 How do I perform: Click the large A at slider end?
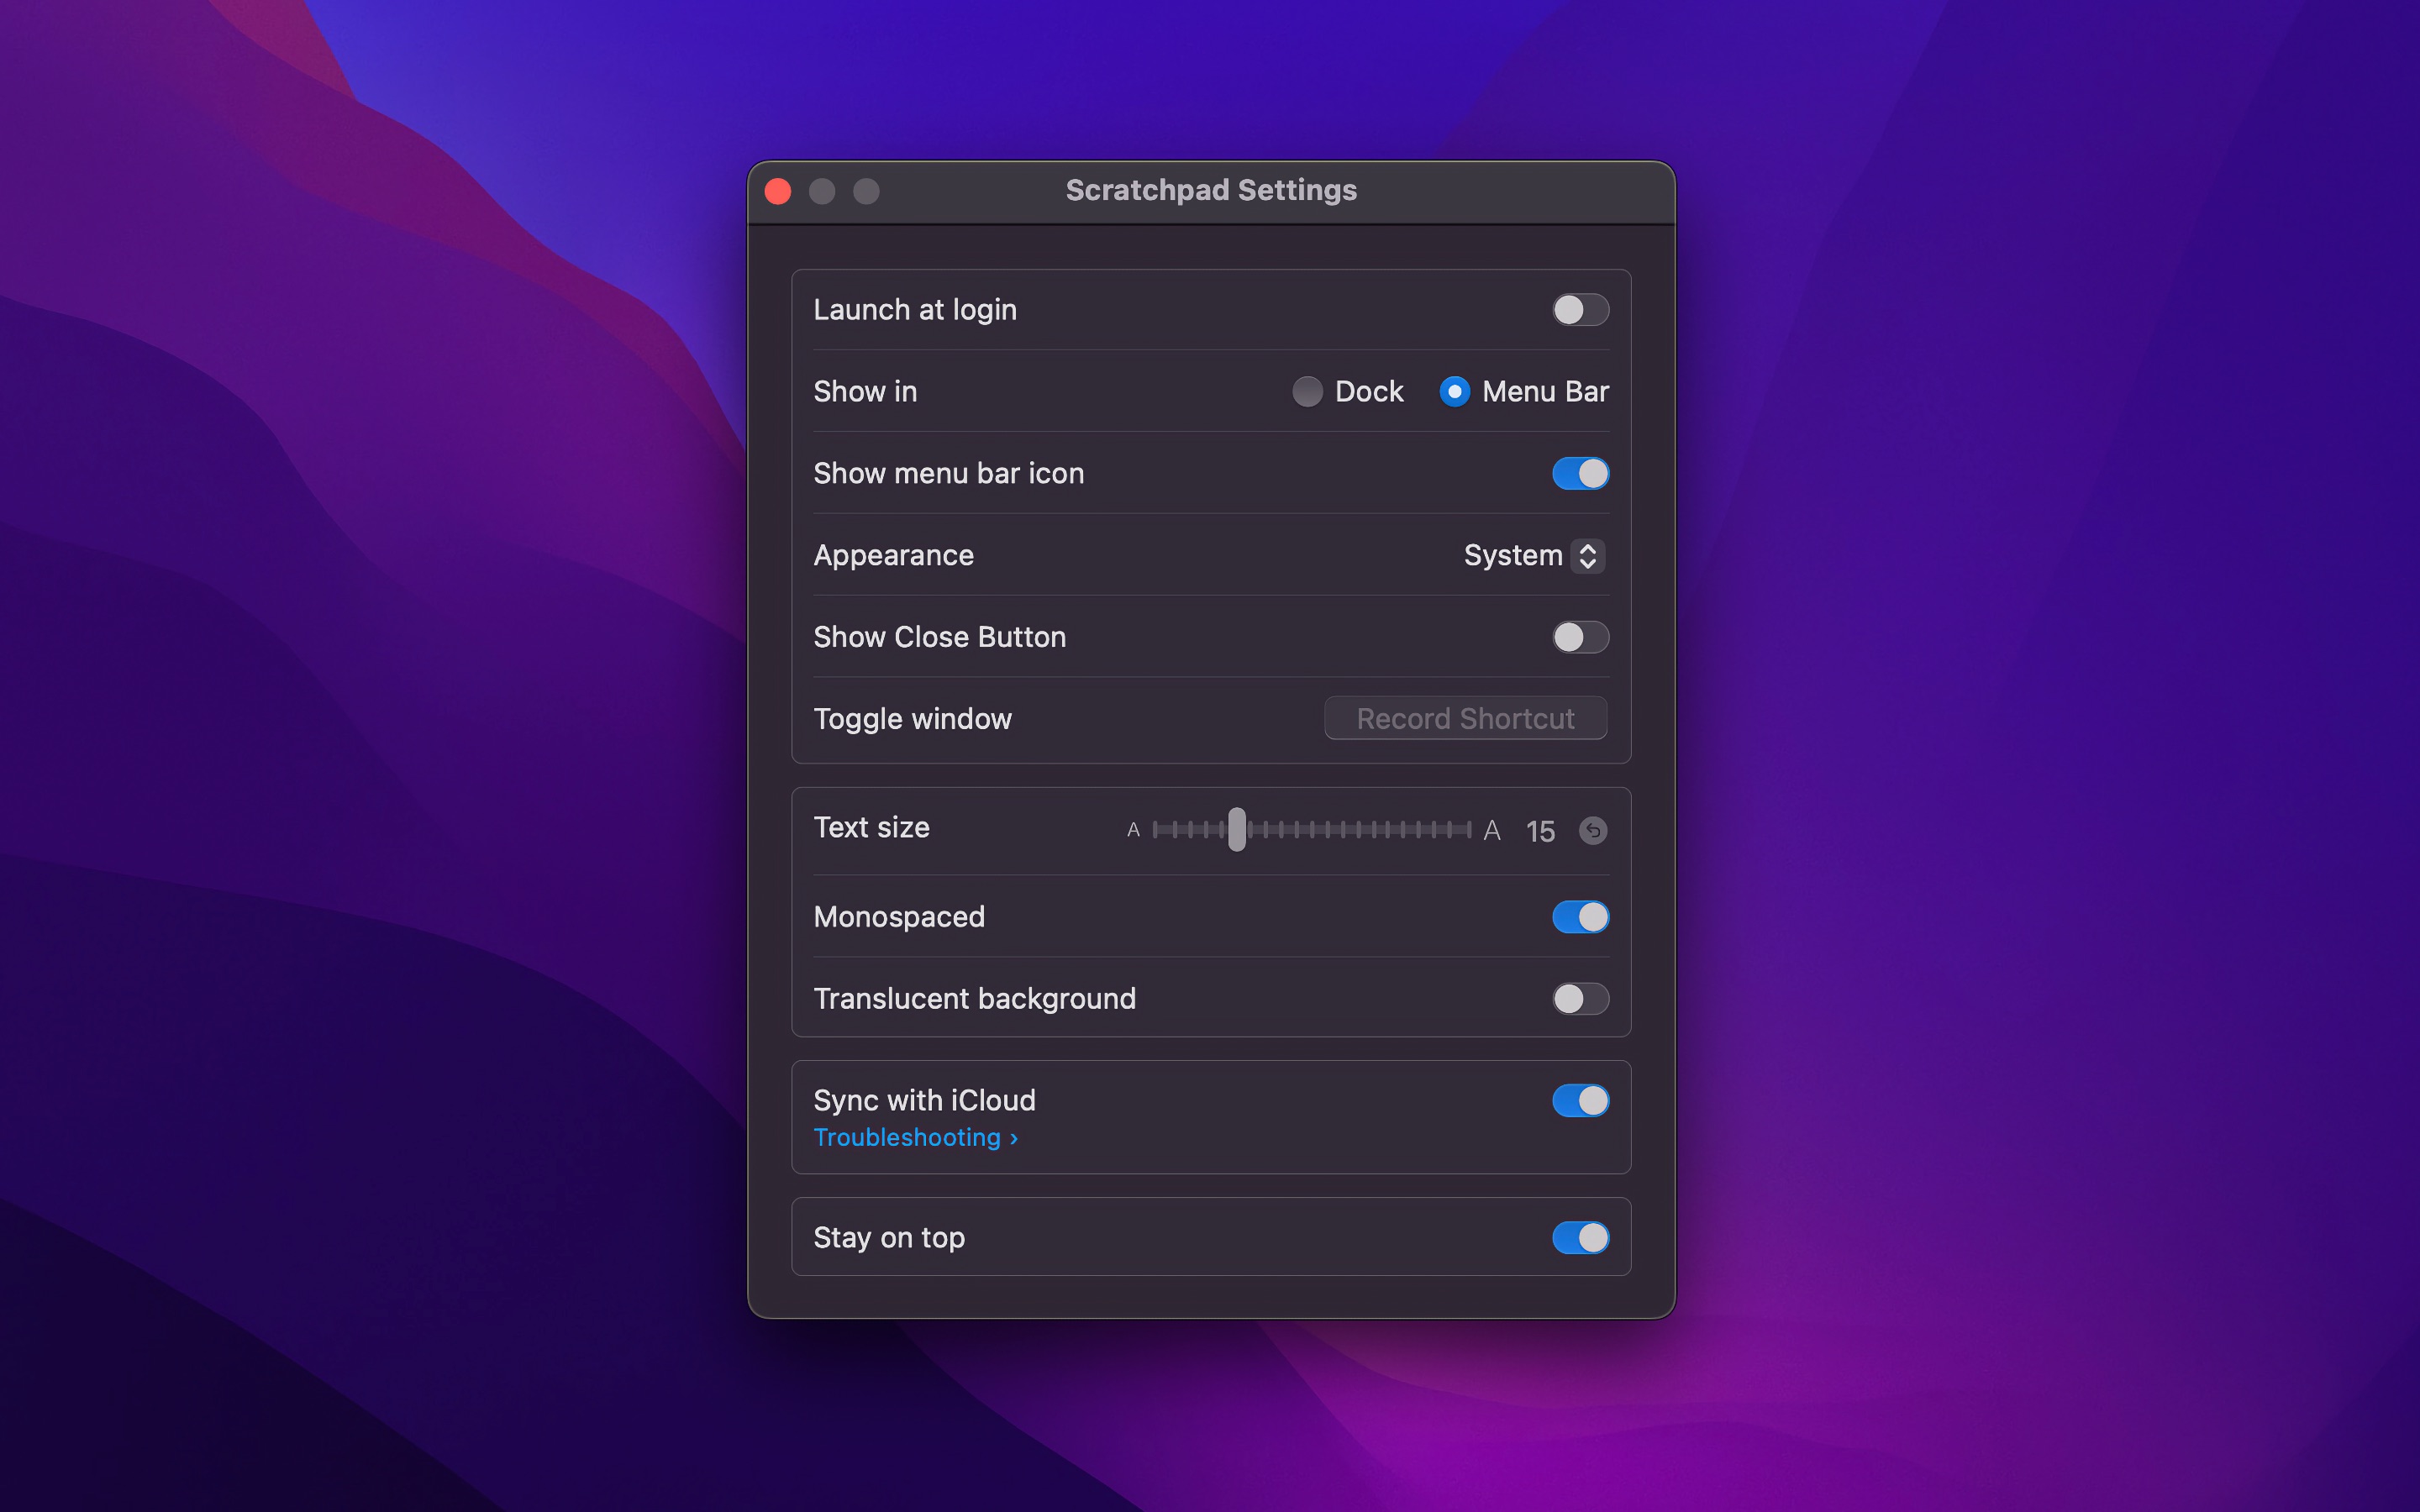coord(1491,830)
